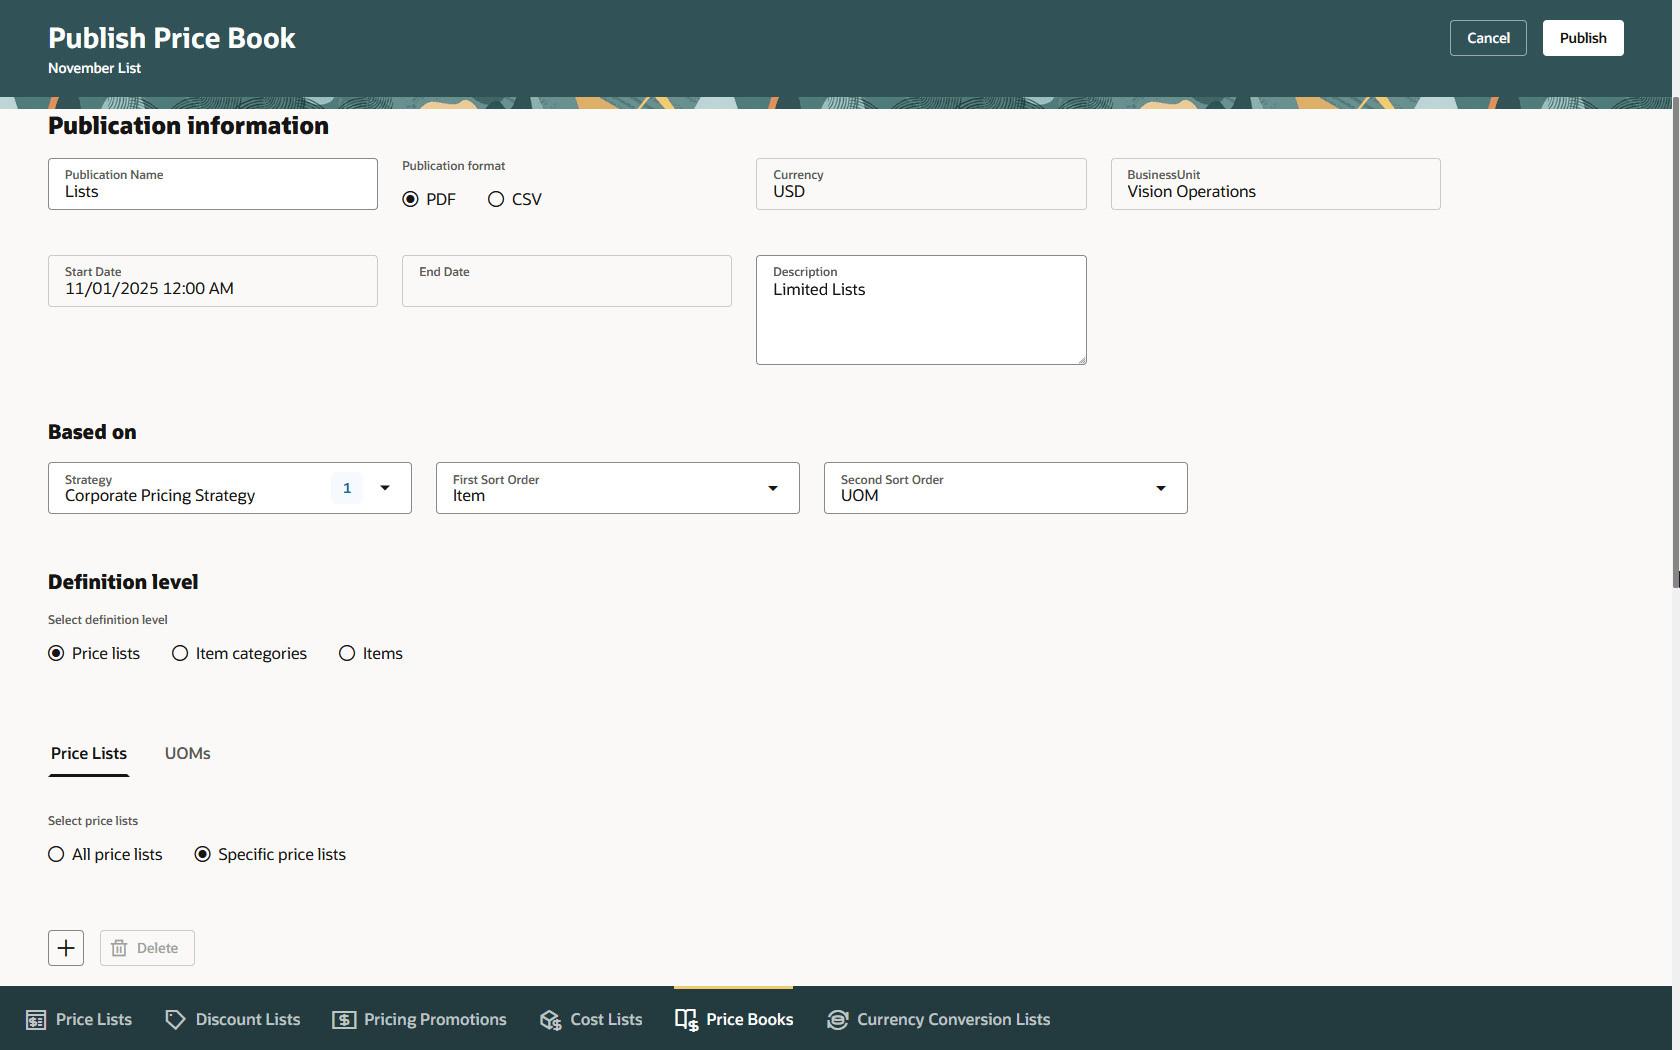Open Cost Lists in bottom navigation
This screenshot has height=1050, width=1680.
tap(591, 1020)
